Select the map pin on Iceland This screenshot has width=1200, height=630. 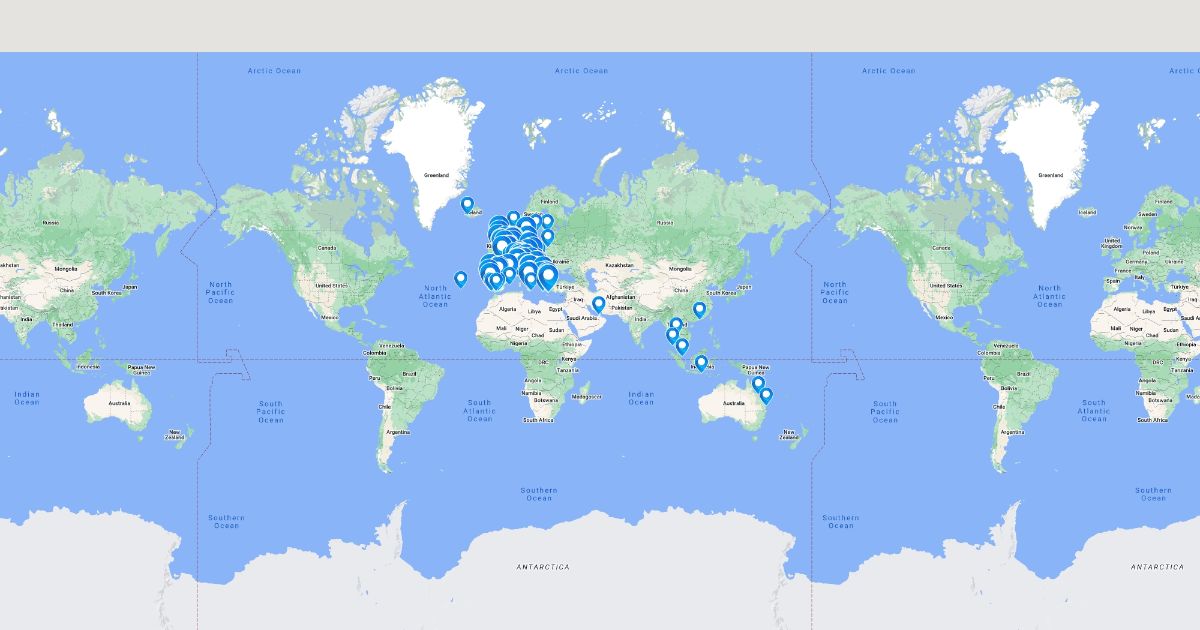[467, 204]
